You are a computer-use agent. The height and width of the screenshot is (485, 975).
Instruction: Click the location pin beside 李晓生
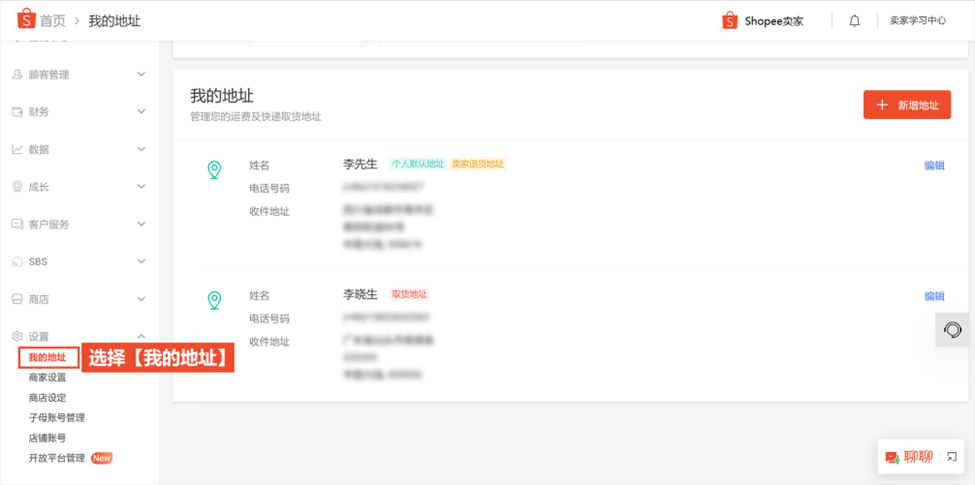click(214, 300)
